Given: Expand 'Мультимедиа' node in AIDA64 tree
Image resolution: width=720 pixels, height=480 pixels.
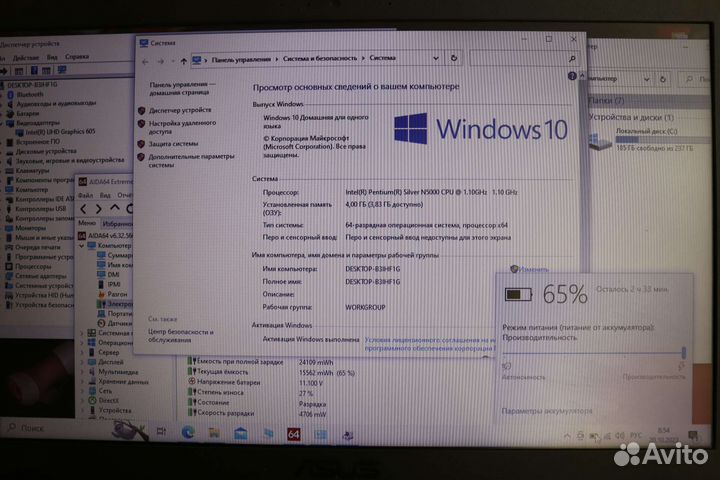Looking at the screenshot, I should [82, 373].
